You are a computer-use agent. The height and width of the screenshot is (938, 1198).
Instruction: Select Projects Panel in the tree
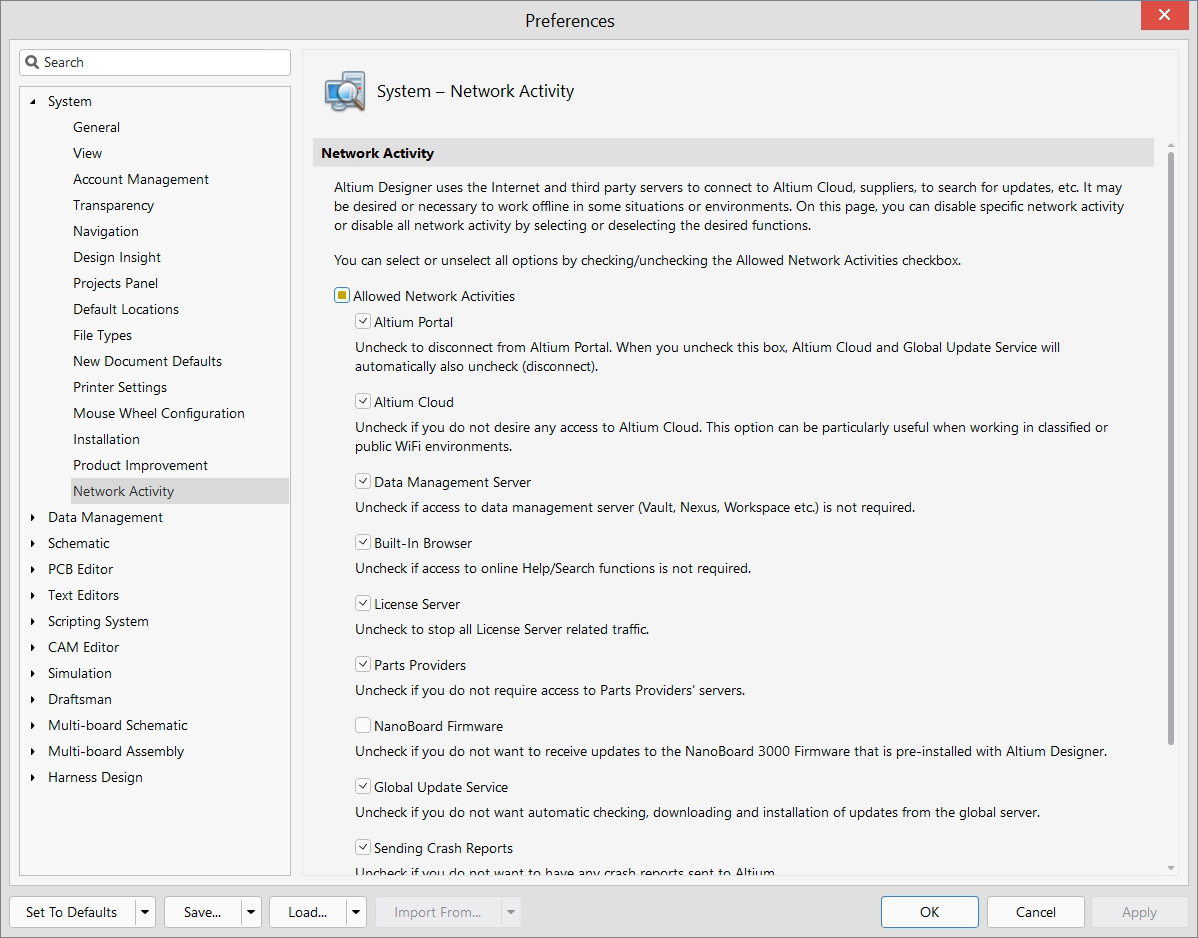point(115,283)
